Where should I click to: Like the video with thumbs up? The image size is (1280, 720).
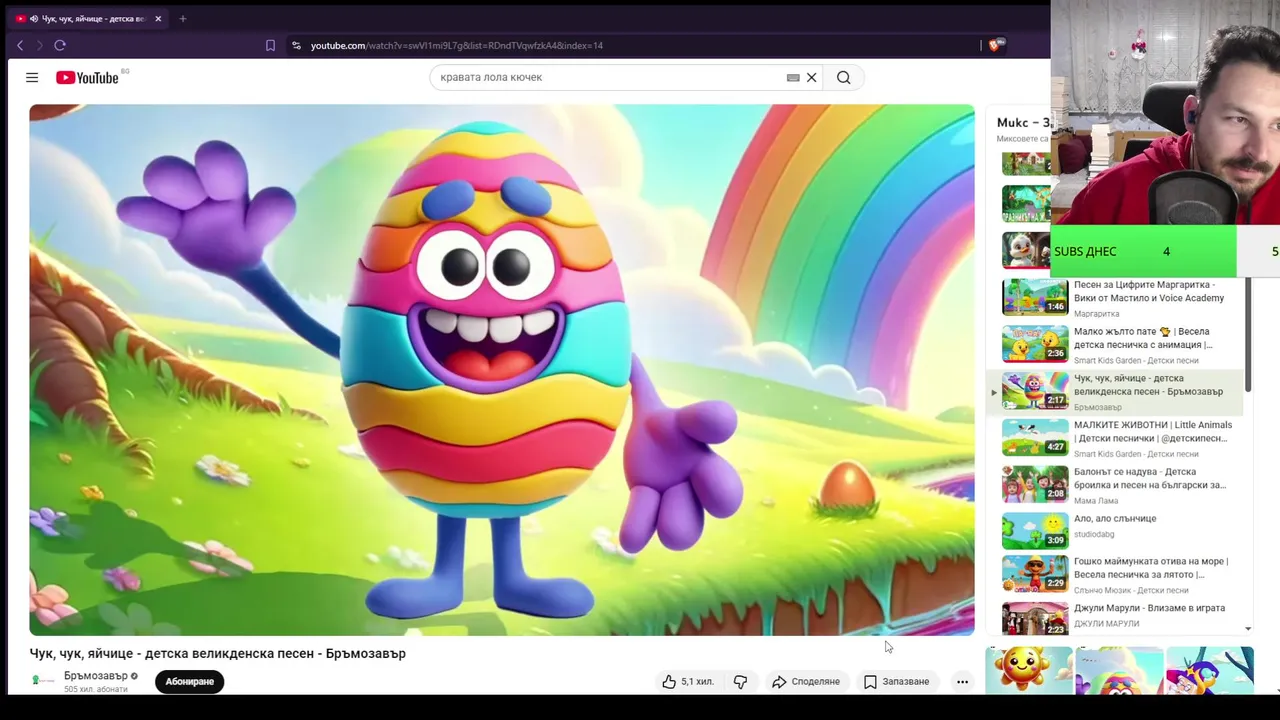(687, 681)
